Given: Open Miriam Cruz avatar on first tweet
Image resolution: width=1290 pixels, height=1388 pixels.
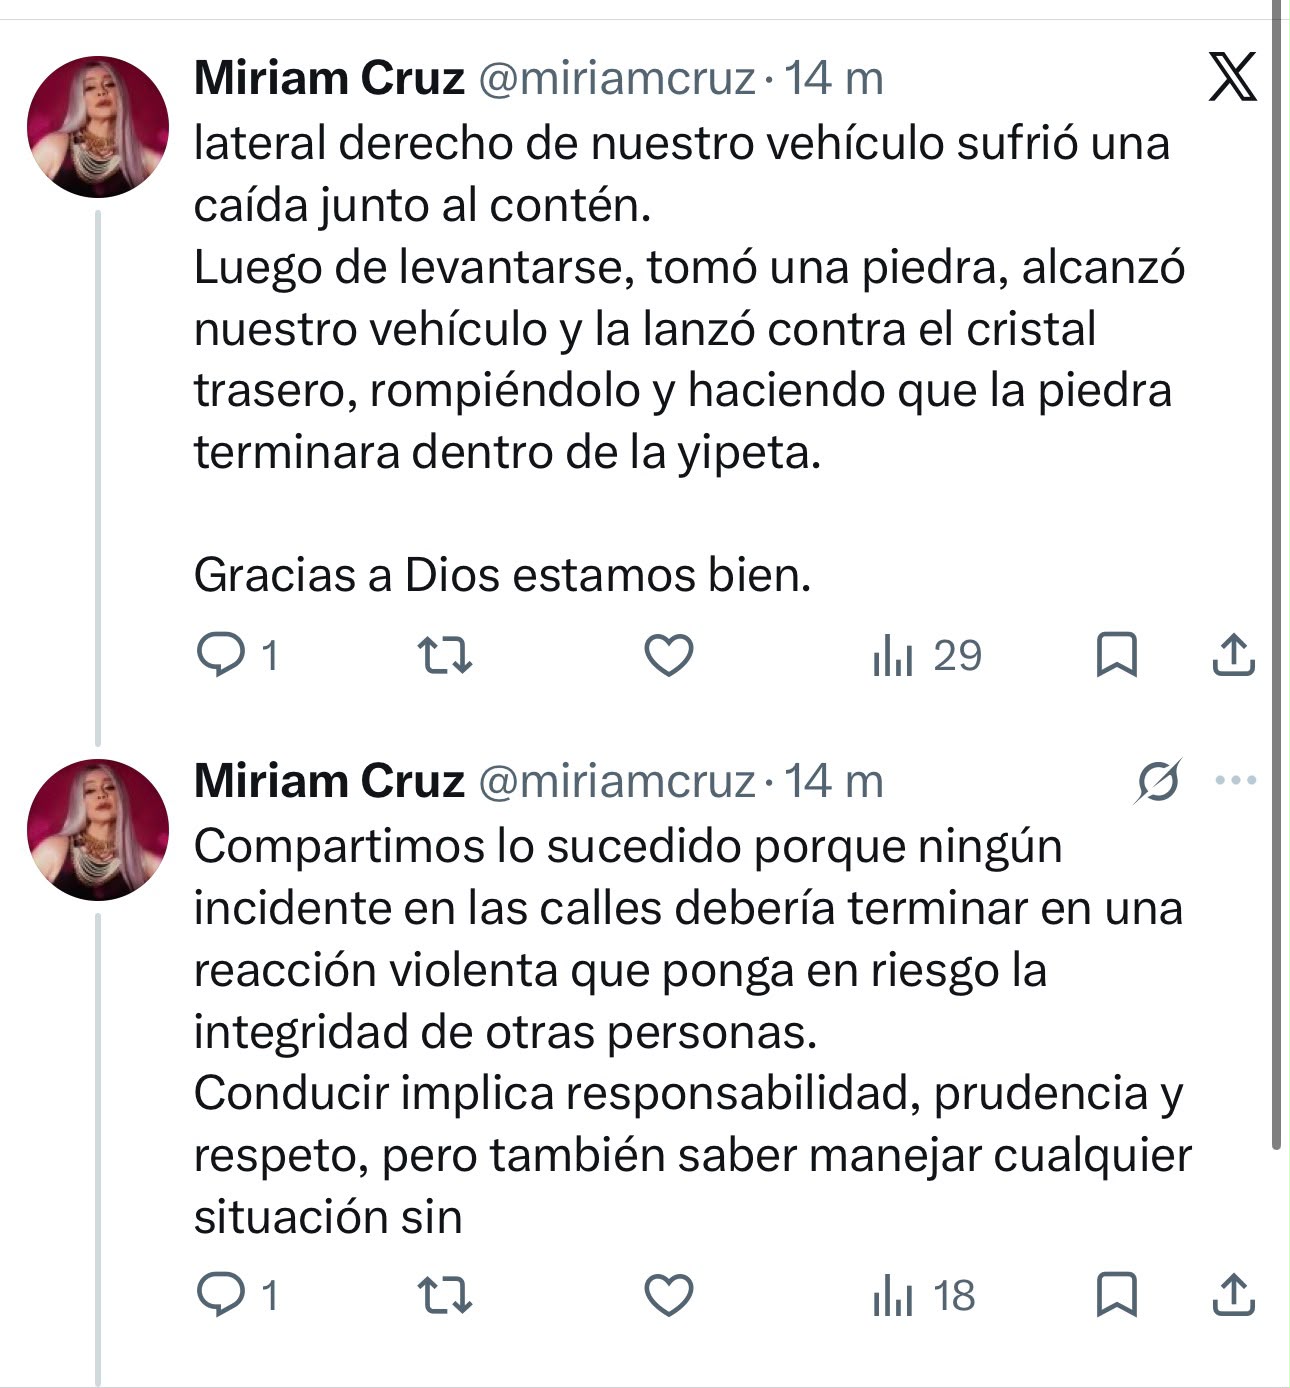Looking at the screenshot, I should 98,126.
